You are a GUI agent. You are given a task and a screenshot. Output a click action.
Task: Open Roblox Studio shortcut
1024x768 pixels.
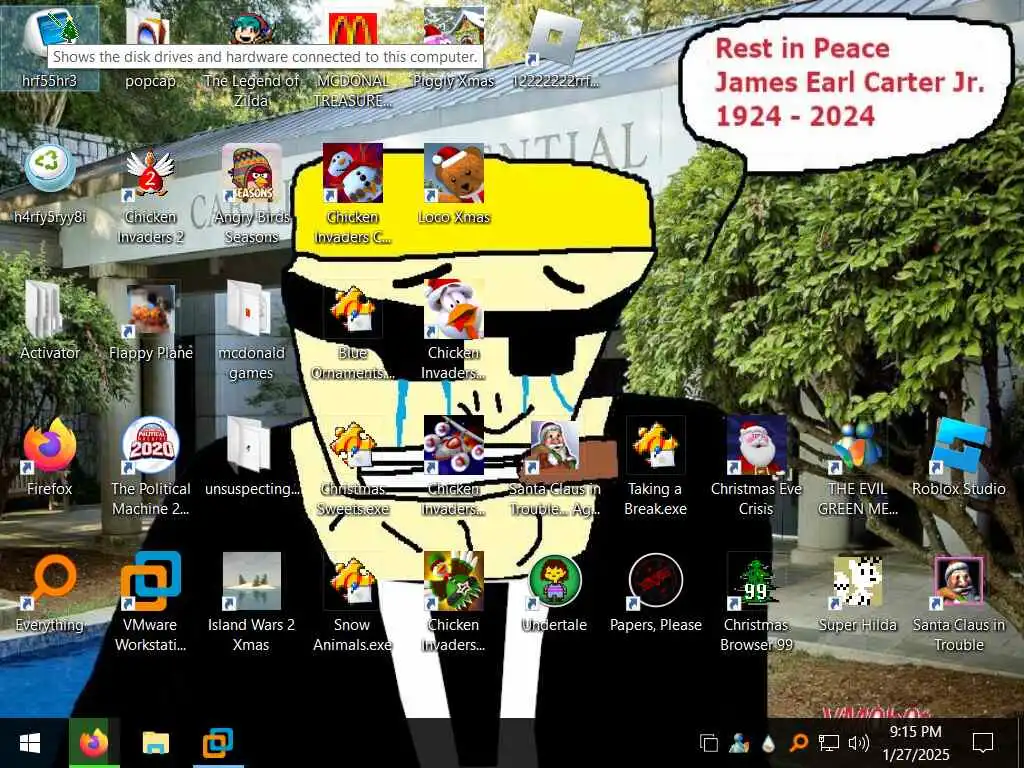[959, 456]
